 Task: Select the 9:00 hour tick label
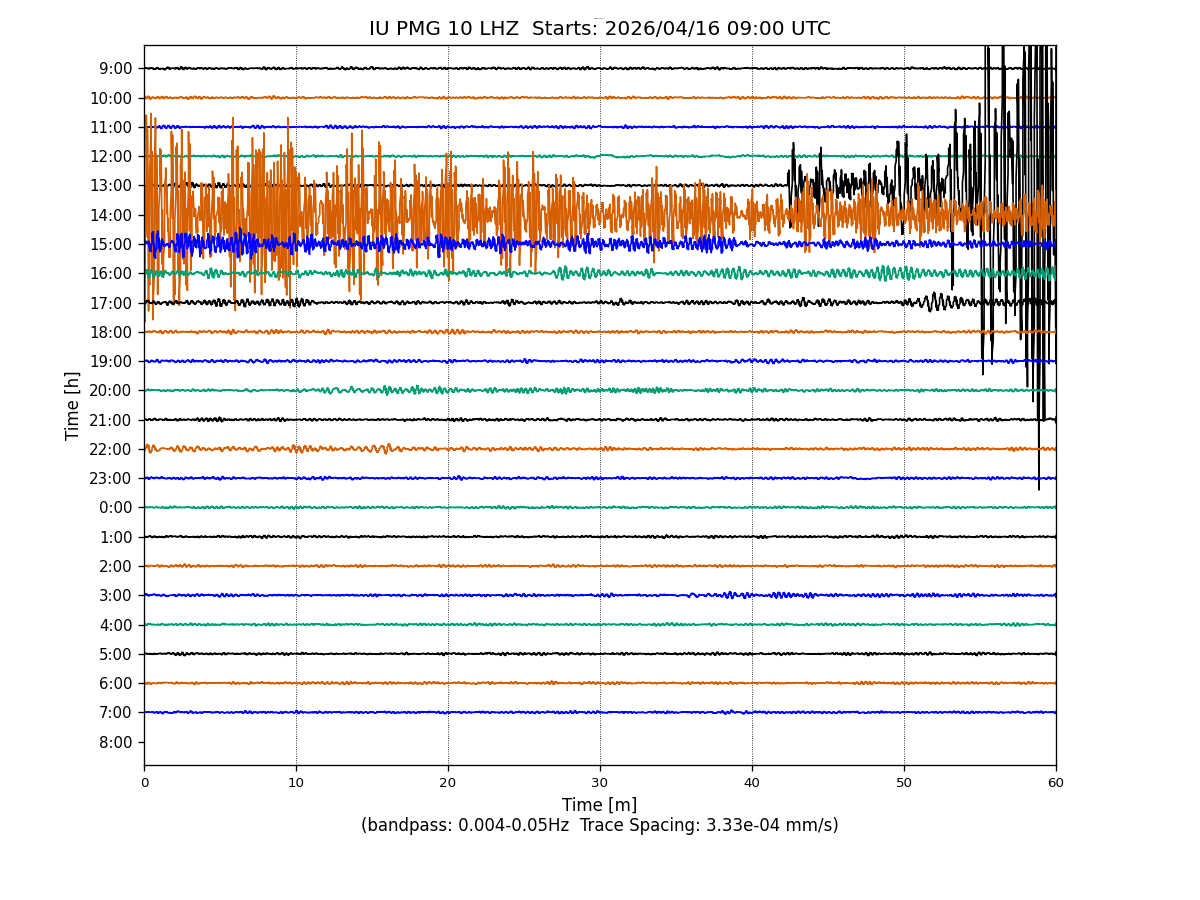point(115,69)
